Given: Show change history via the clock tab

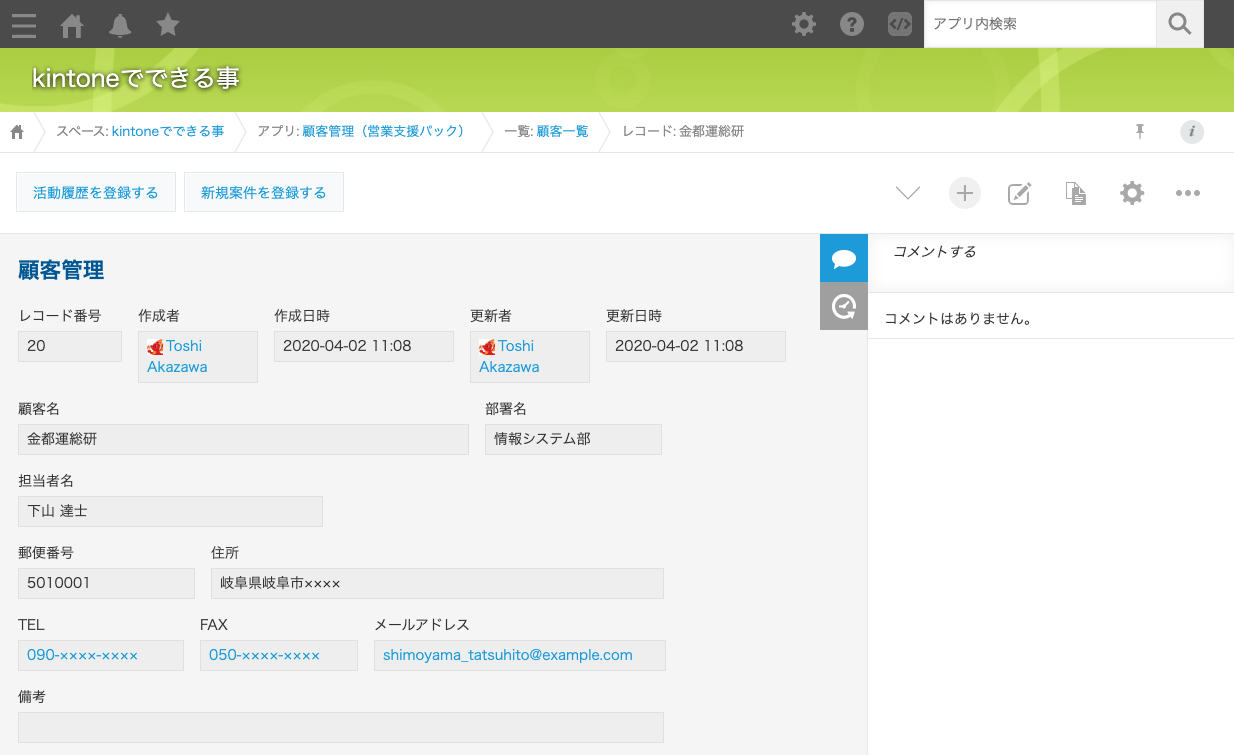Looking at the screenshot, I should [843, 305].
